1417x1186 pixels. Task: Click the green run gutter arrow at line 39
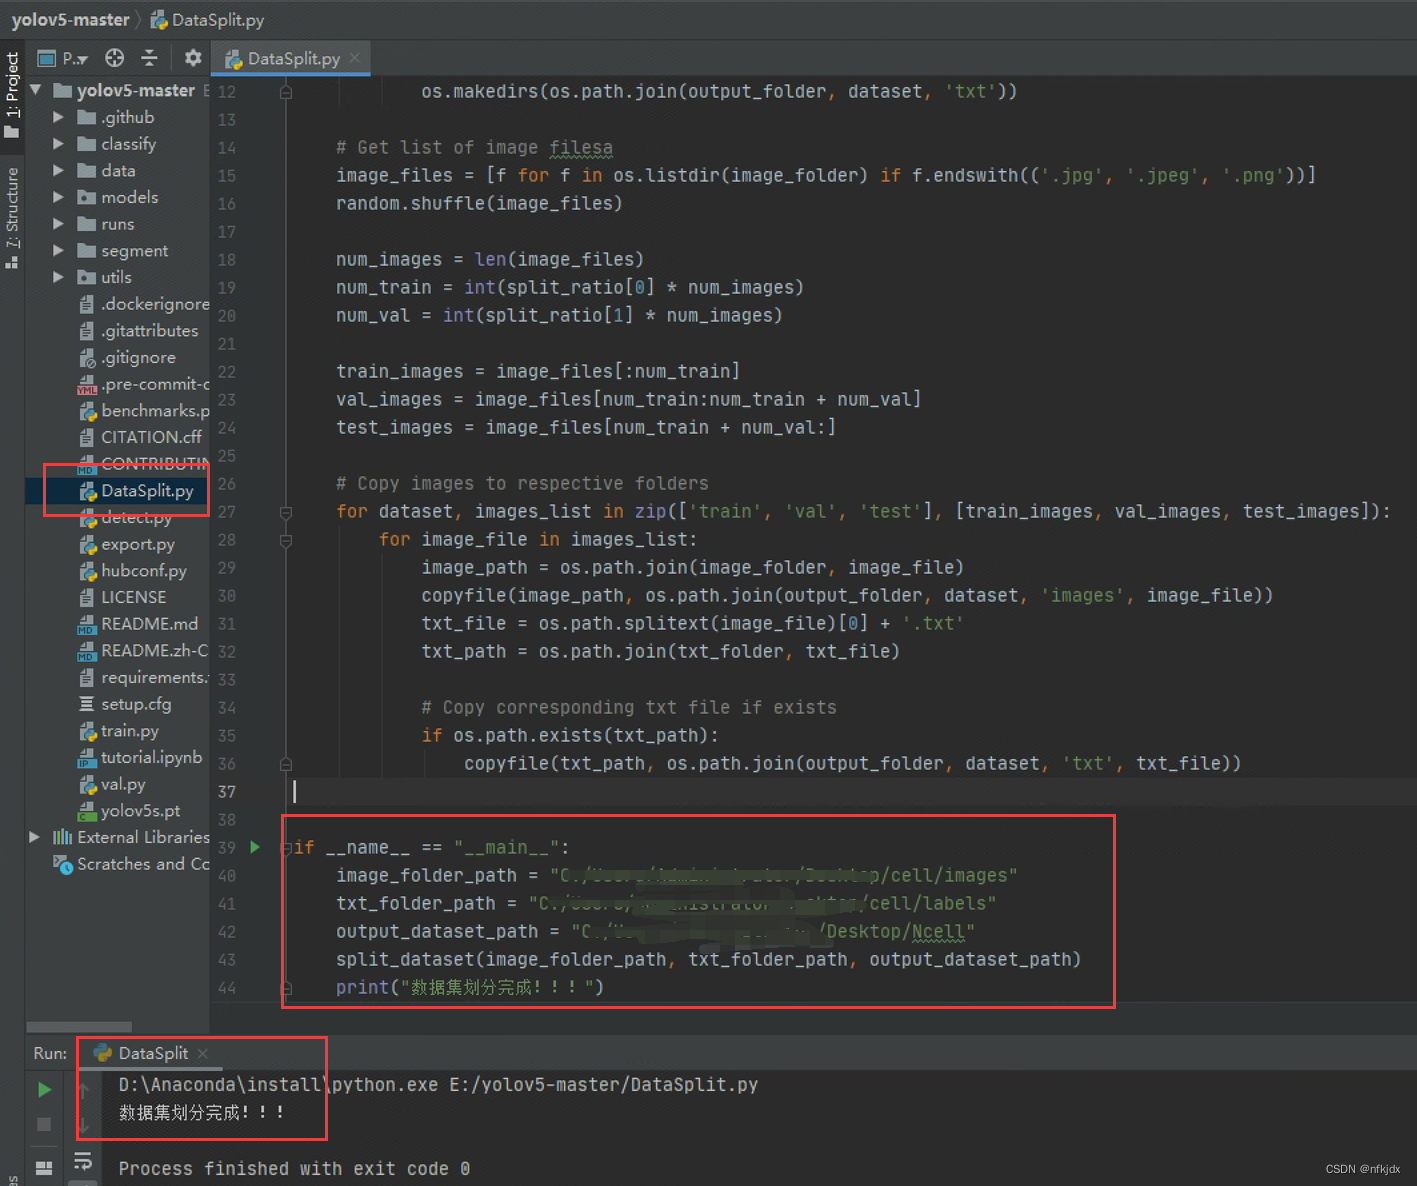(255, 847)
